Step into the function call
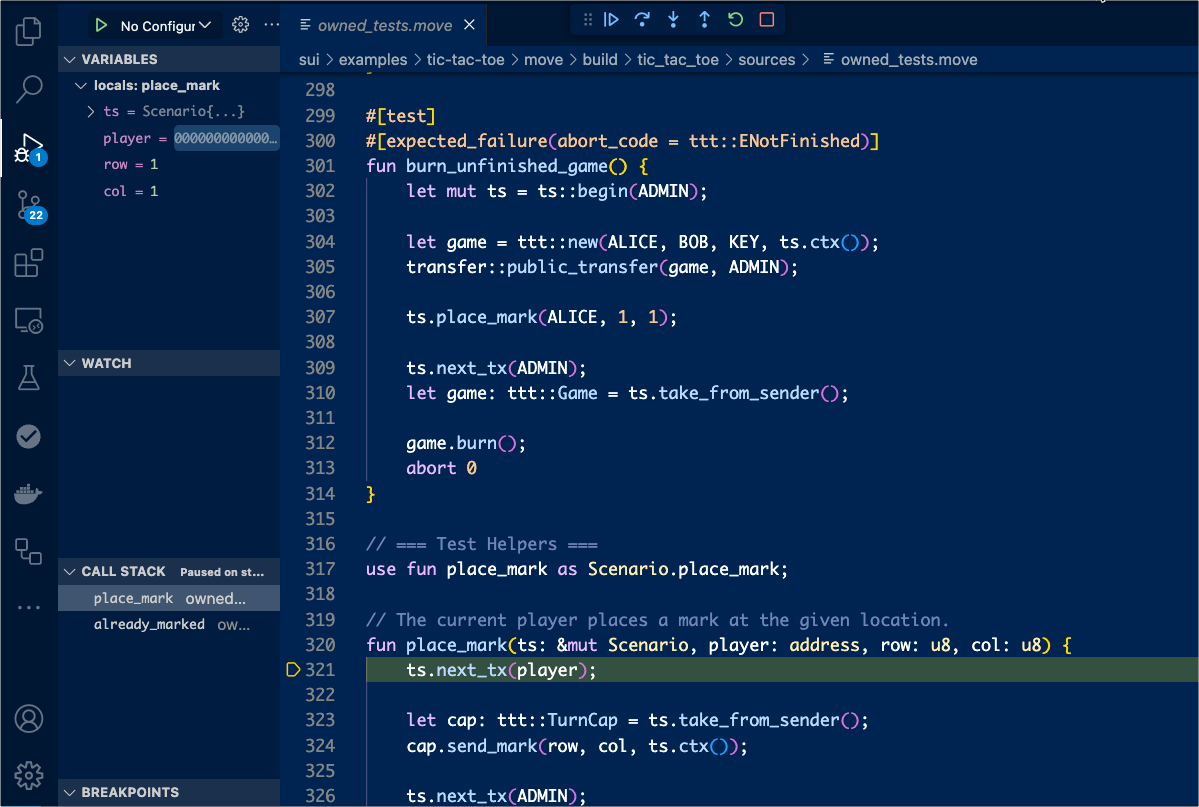 [x=672, y=19]
